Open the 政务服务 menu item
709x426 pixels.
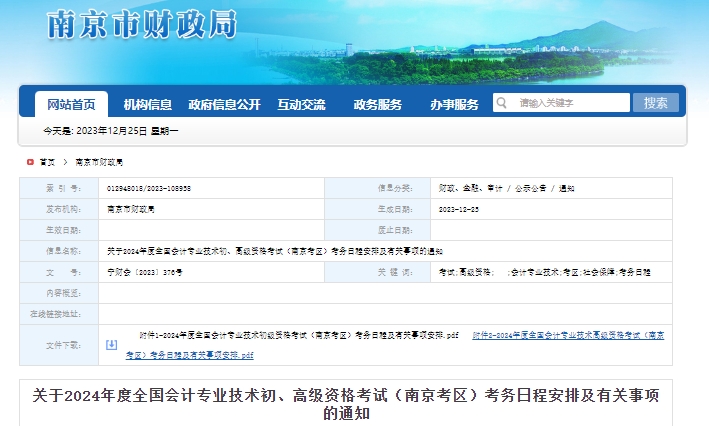[x=377, y=105]
